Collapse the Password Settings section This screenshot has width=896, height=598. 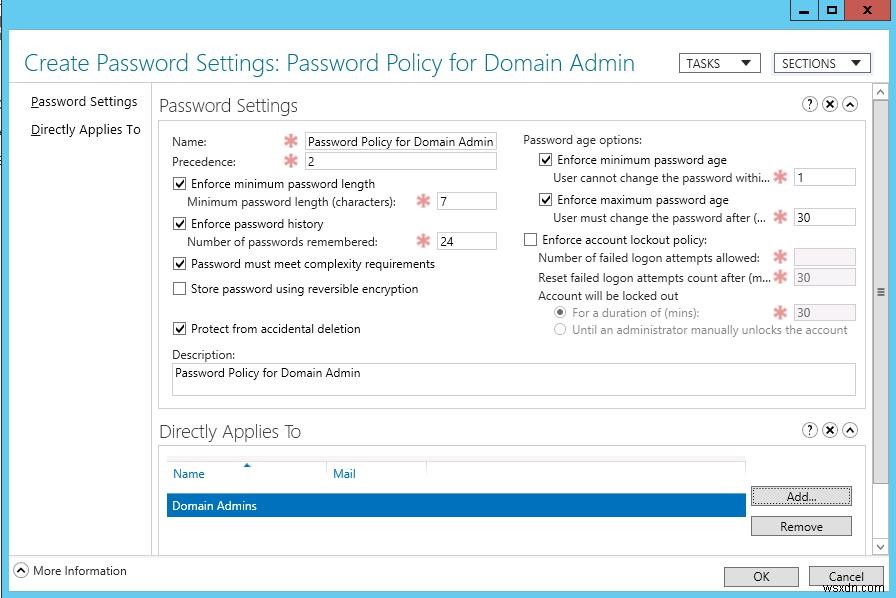tap(849, 105)
